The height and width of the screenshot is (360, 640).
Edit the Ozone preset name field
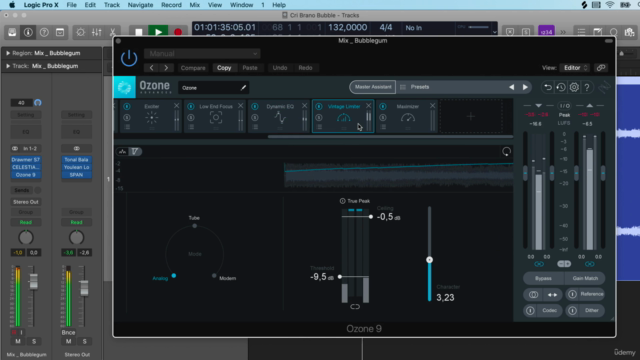[213, 87]
